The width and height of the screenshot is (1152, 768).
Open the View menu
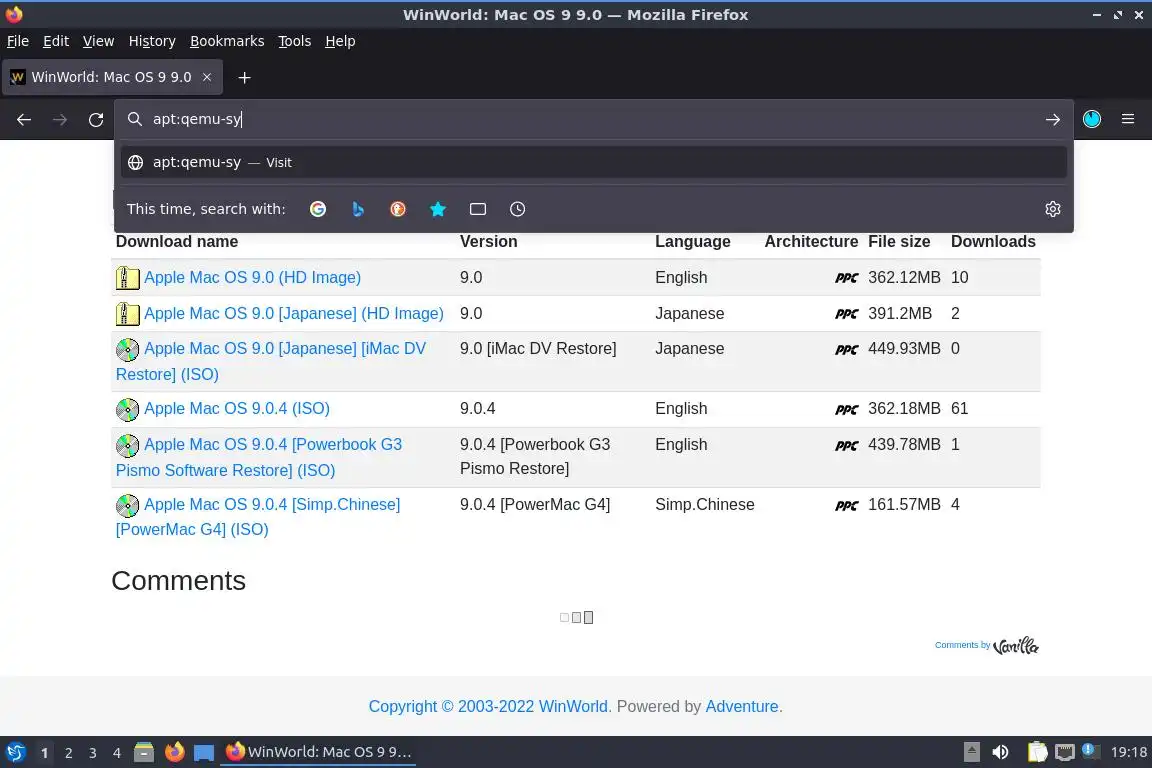click(x=98, y=41)
